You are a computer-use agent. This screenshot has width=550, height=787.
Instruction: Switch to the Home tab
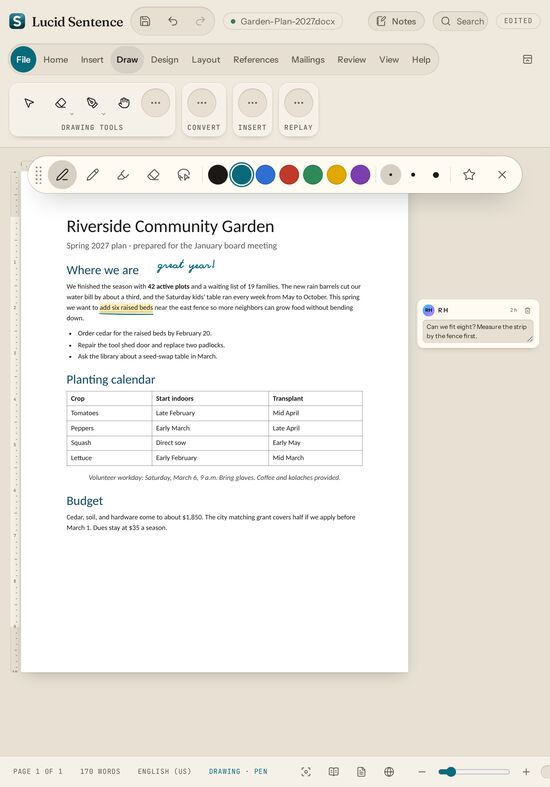pos(56,59)
